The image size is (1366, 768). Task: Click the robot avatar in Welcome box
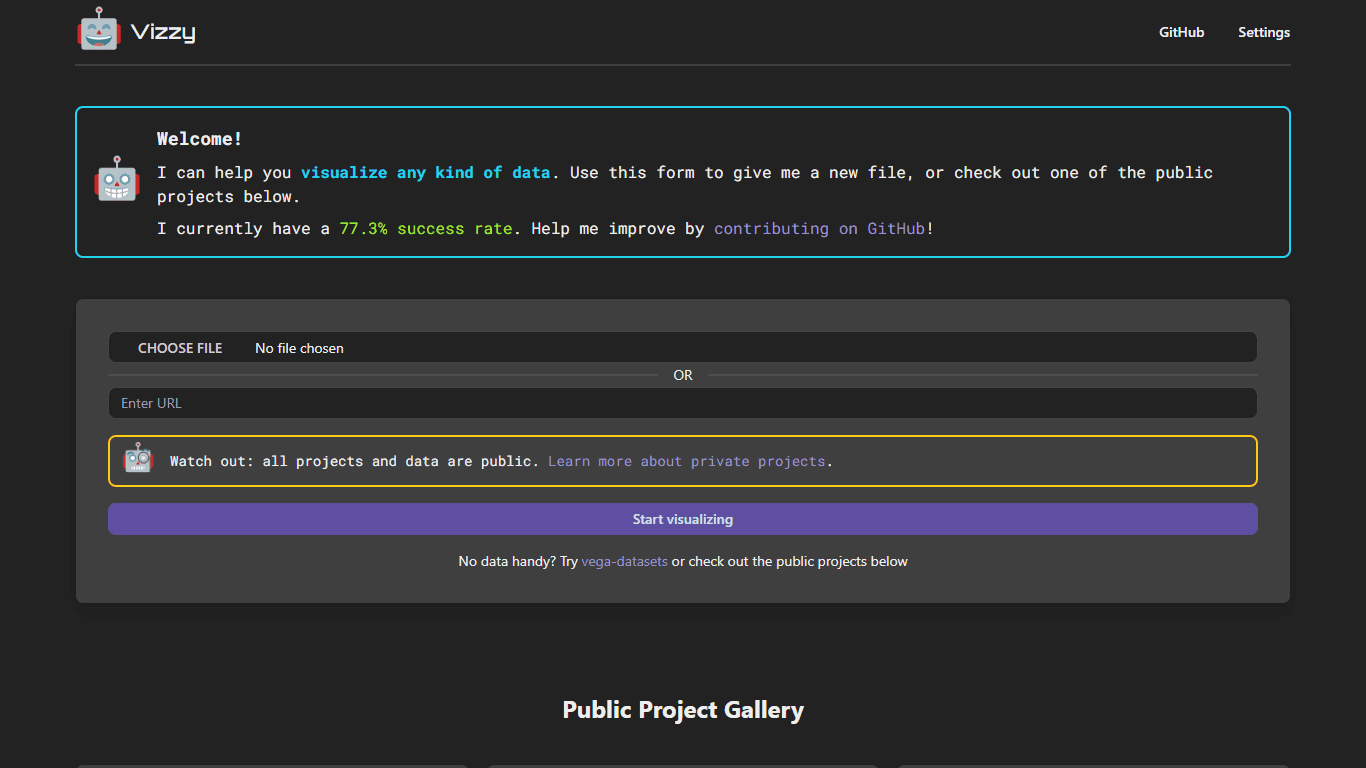pyautogui.click(x=117, y=179)
